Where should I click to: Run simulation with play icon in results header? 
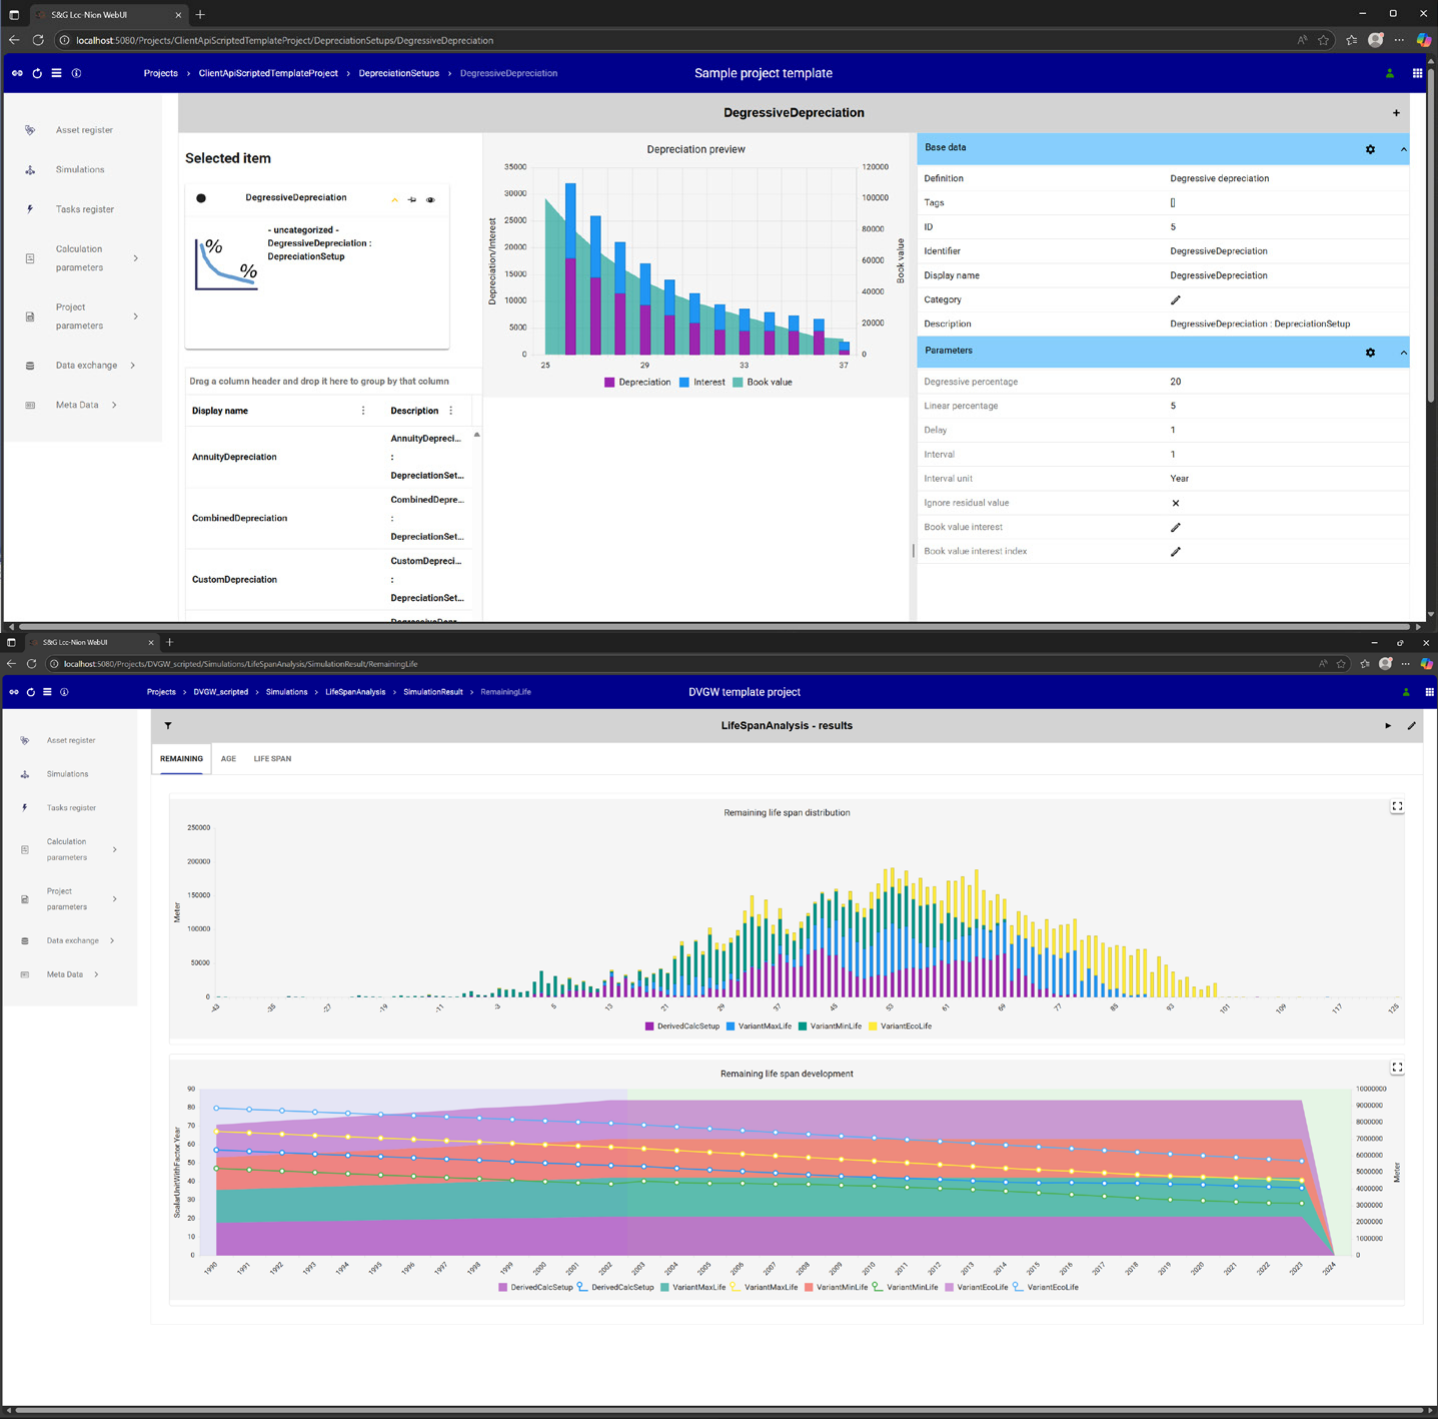pyautogui.click(x=1387, y=726)
